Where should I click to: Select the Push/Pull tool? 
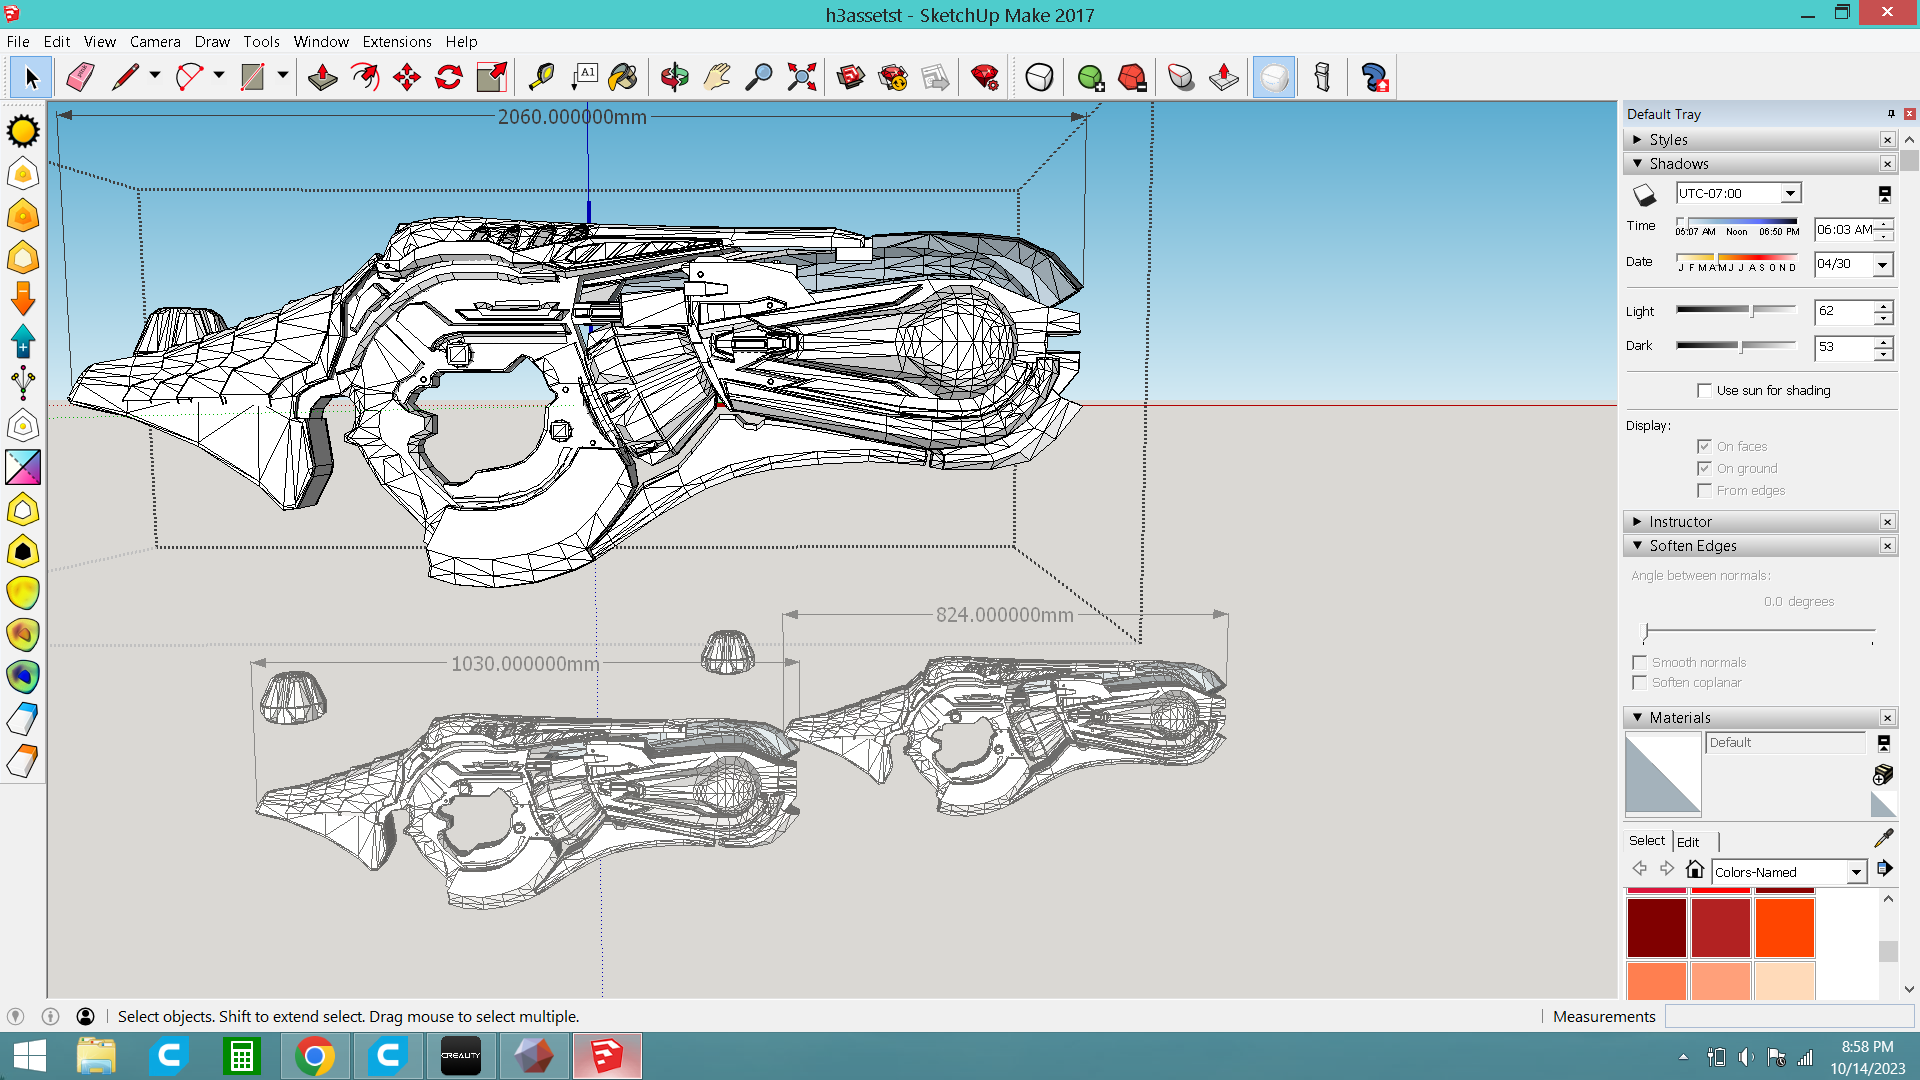click(322, 77)
